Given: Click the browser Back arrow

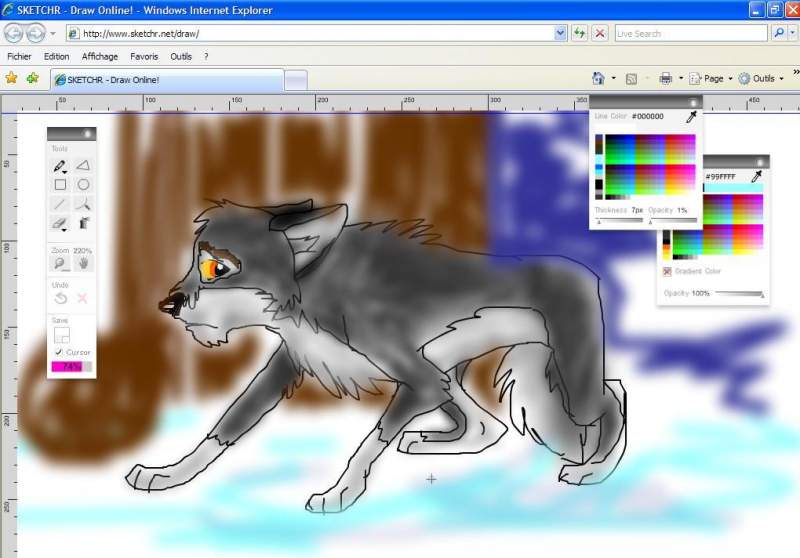Looking at the screenshot, I should tap(14, 34).
